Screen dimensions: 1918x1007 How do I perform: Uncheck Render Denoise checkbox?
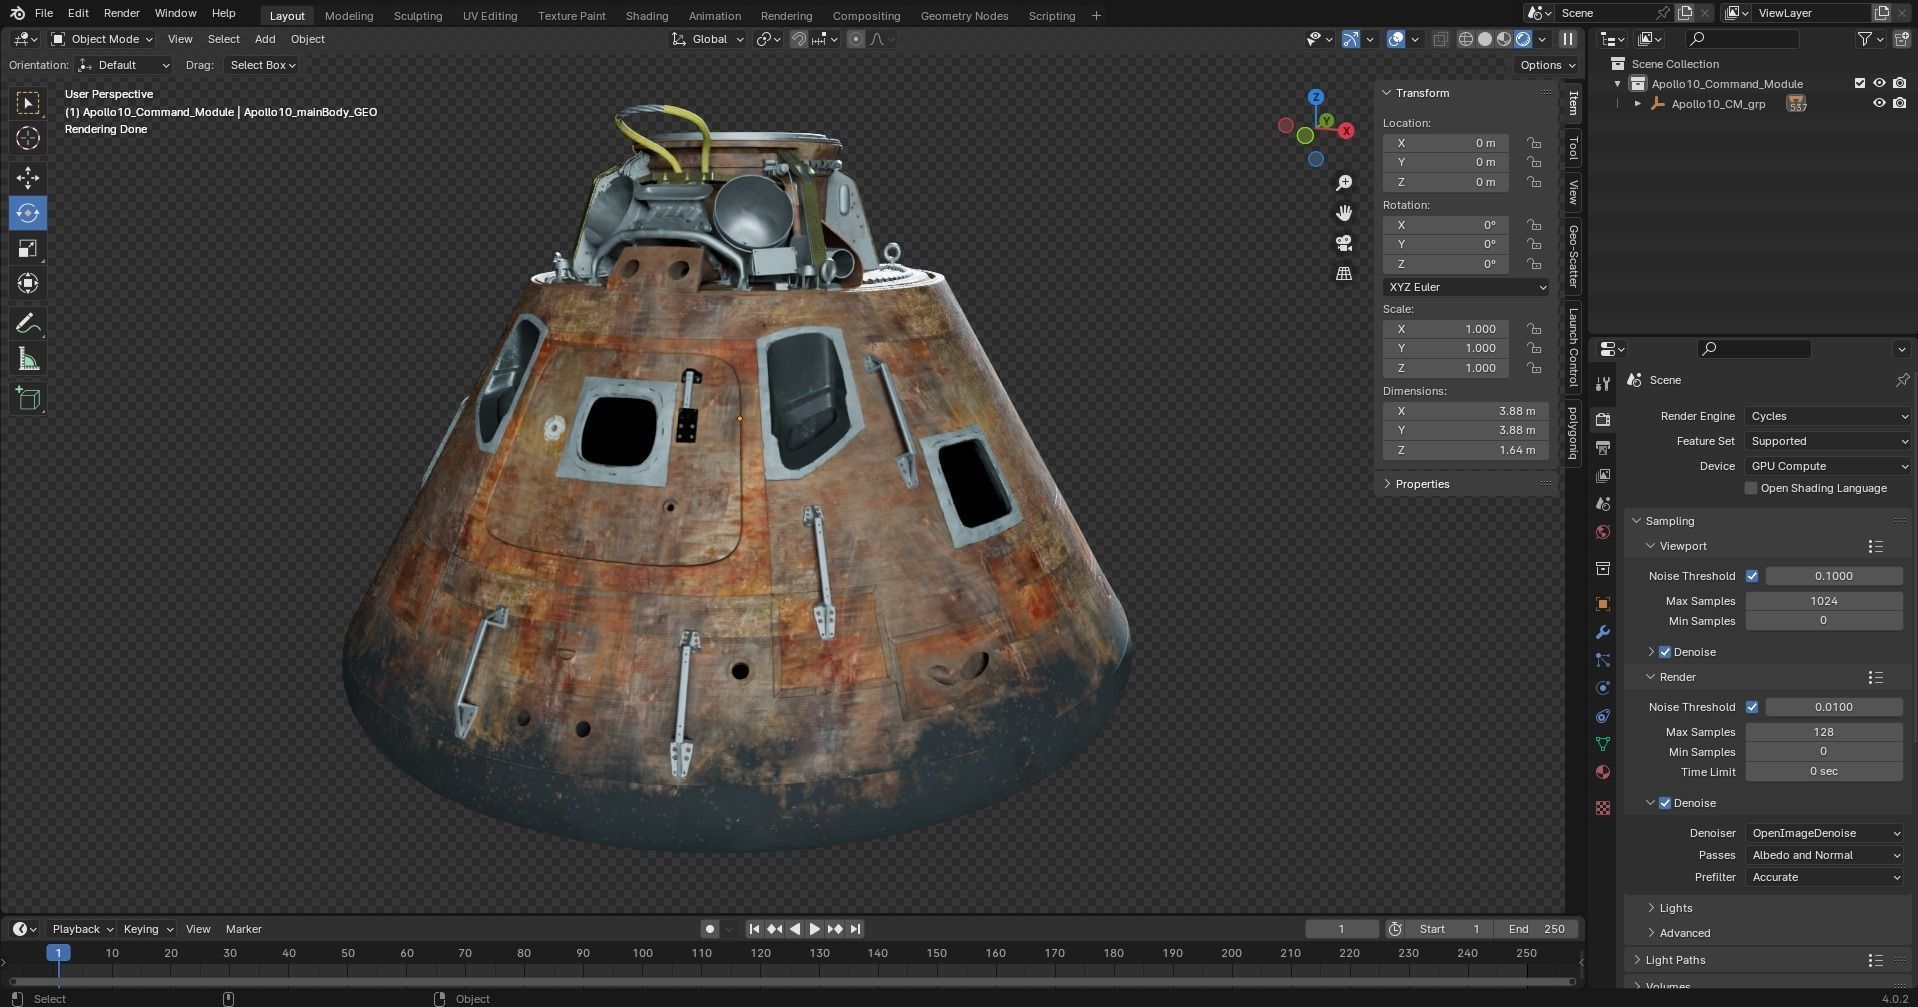(1665, 803)
